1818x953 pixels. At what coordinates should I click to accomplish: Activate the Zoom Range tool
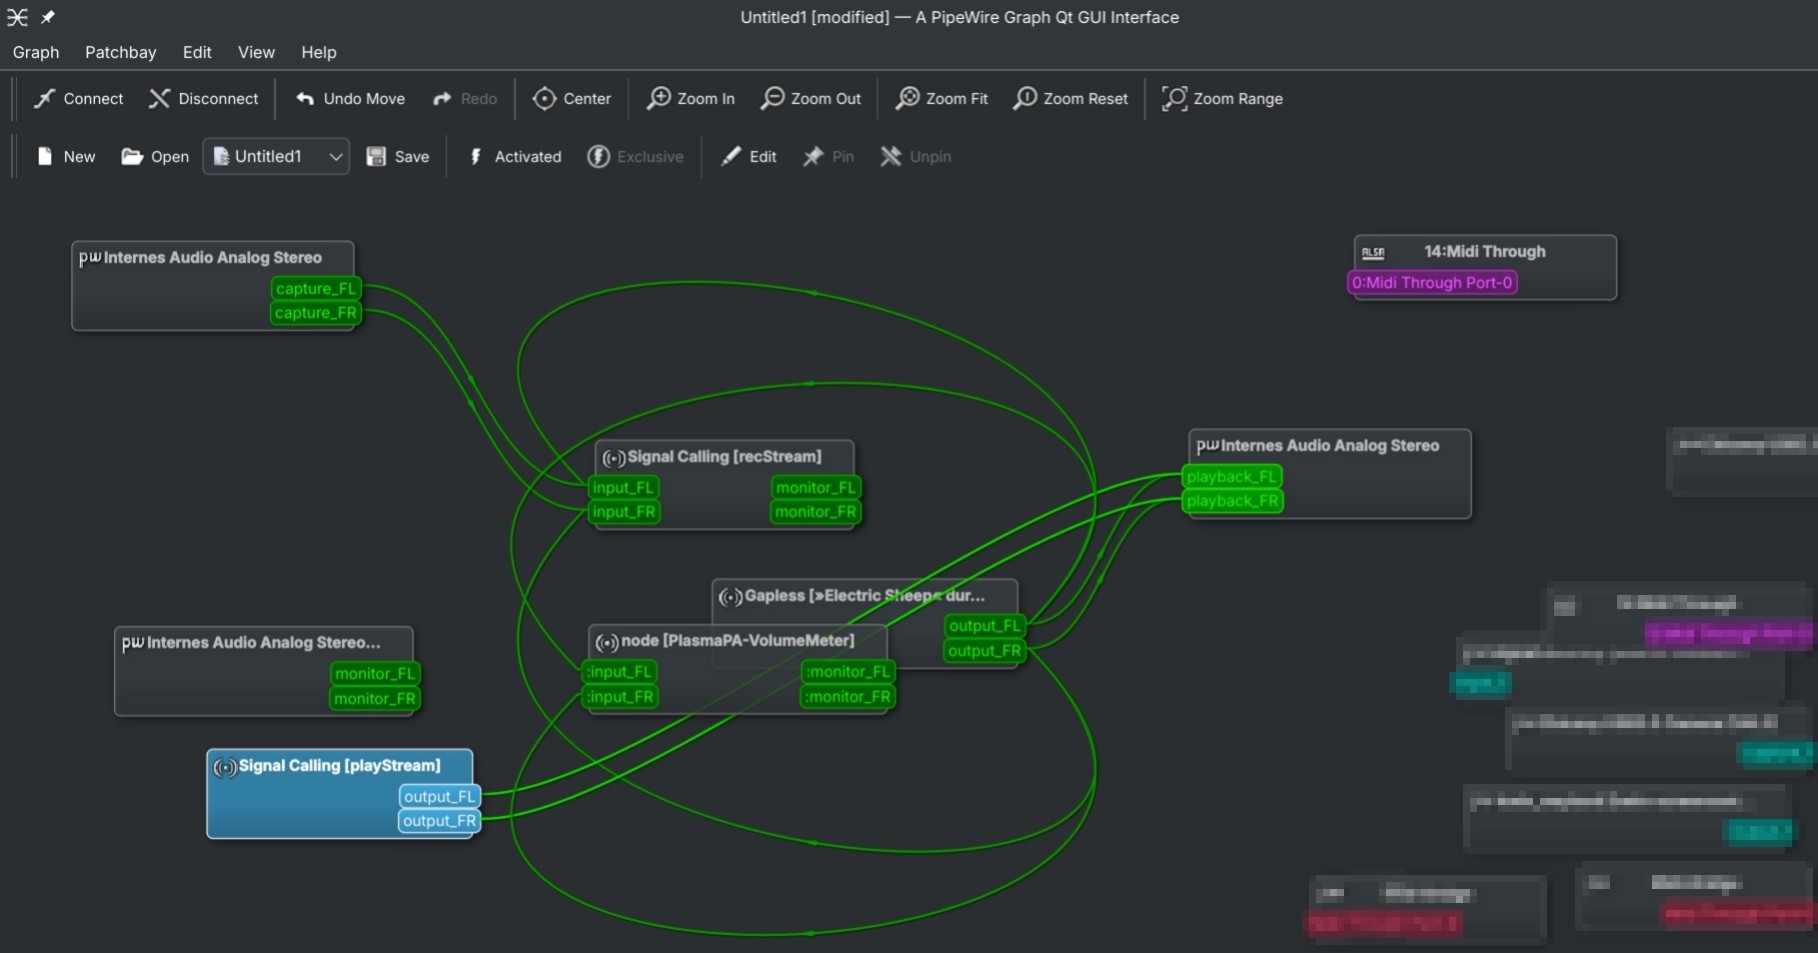point(1222,98)
